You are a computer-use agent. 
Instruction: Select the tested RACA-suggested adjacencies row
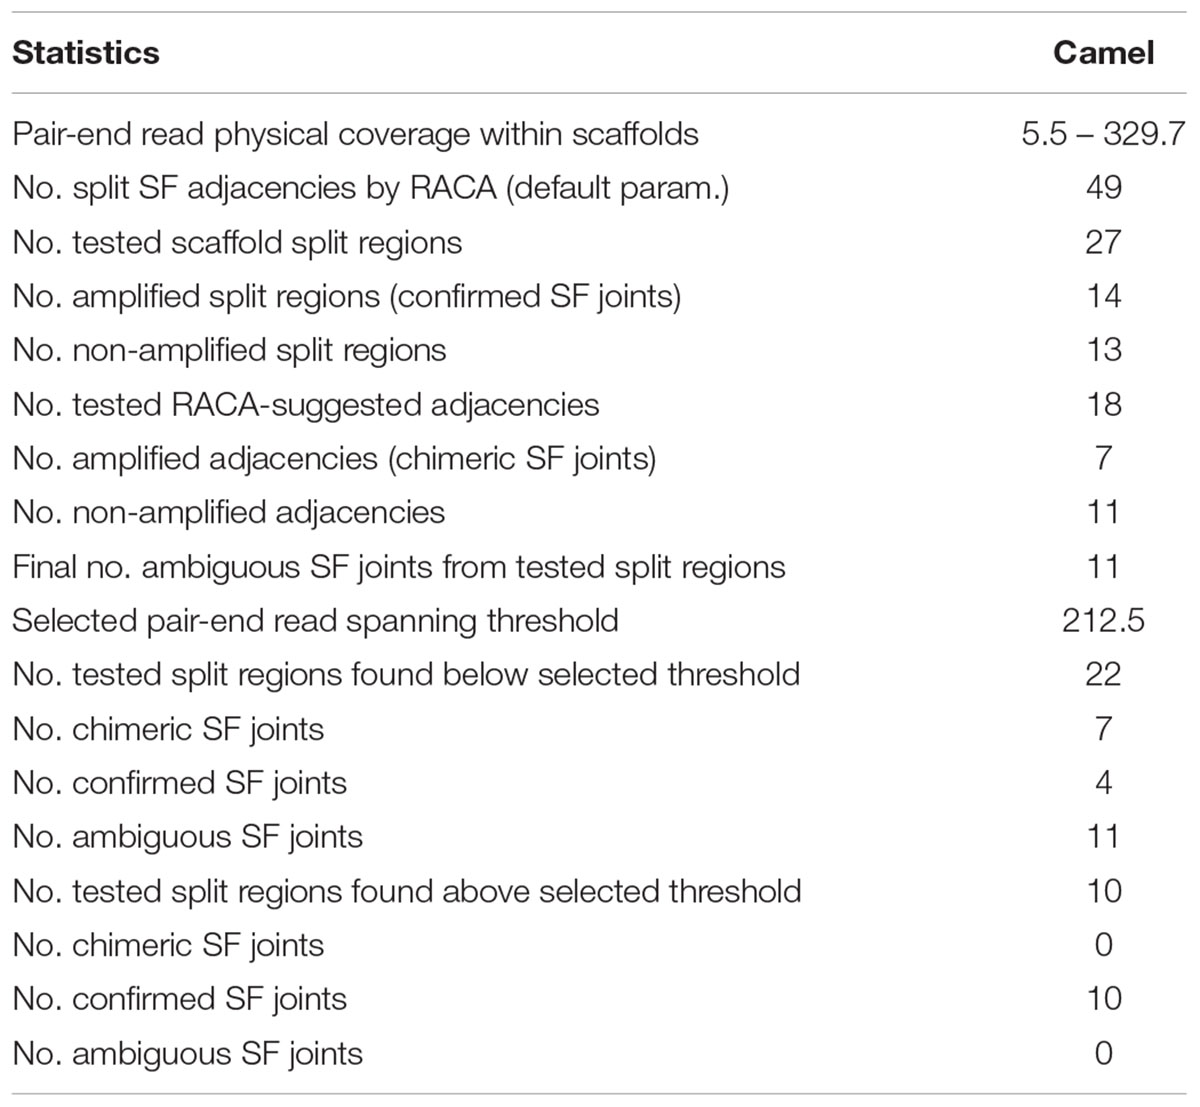(600, 404)
